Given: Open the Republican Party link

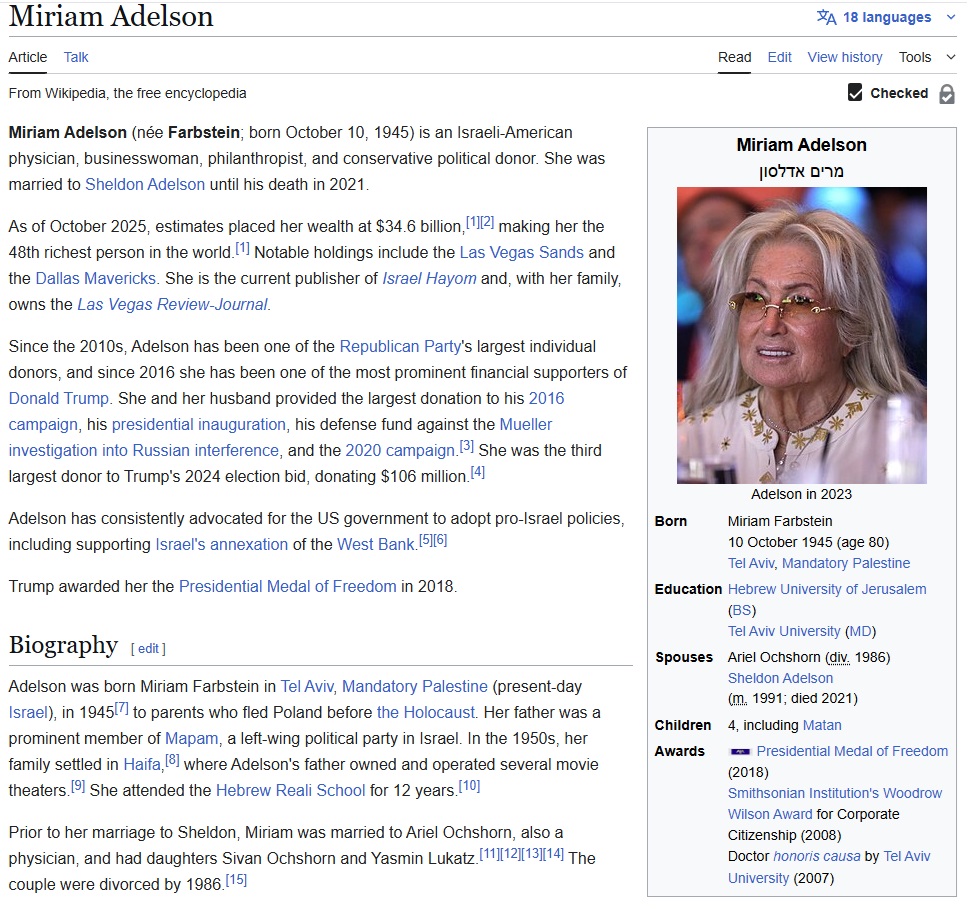Looking at the screenshot, I should [x=400, y=346].
